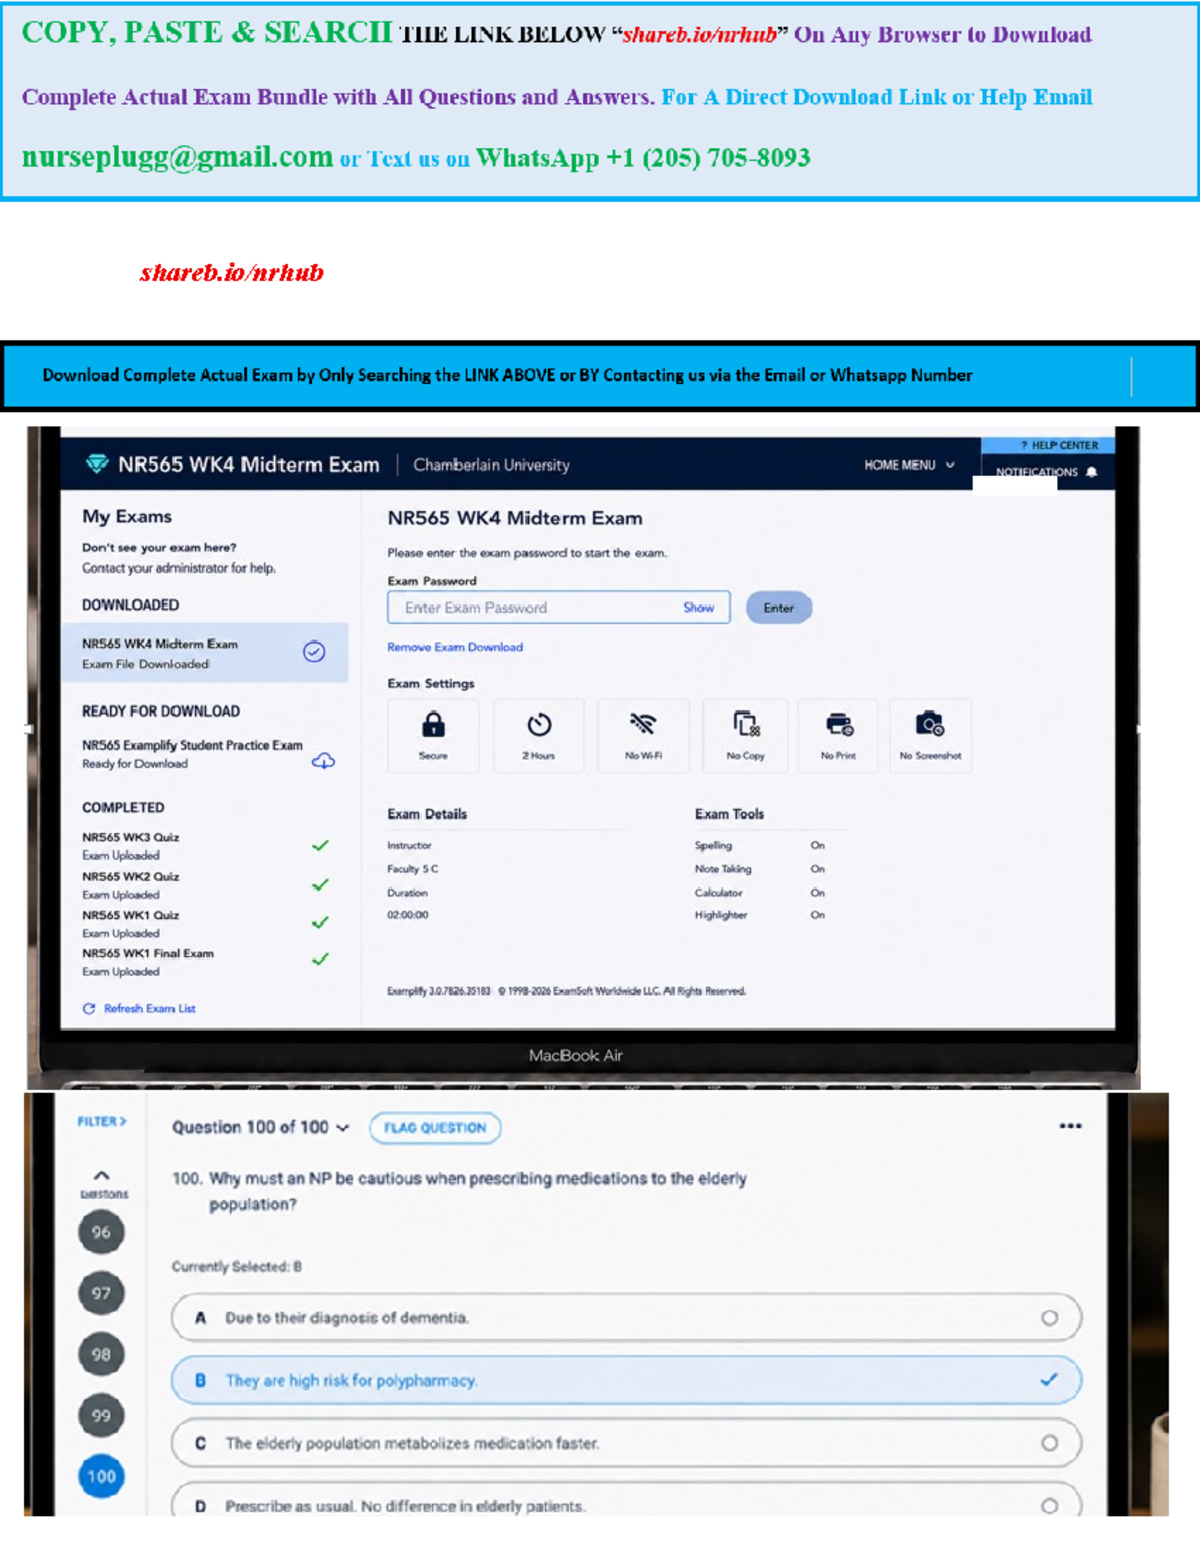
Task: Collapse the question list with the up chevron
Action: click(102, 1176)
